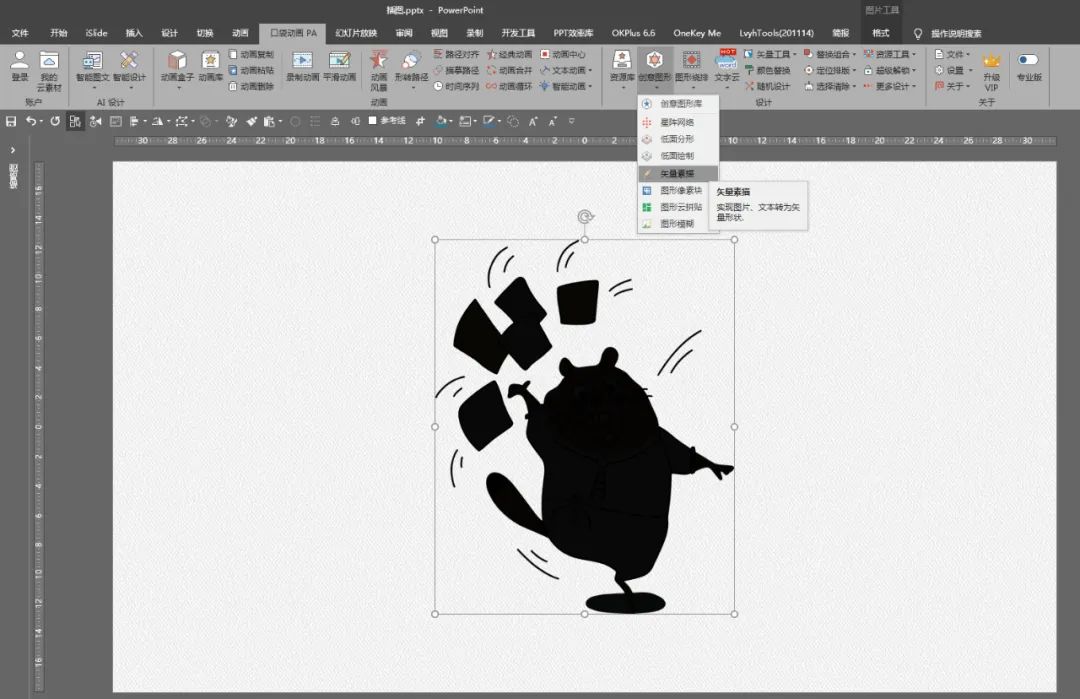
Task: Select 矢量素描 menu entry
Action: coord(678,174)
